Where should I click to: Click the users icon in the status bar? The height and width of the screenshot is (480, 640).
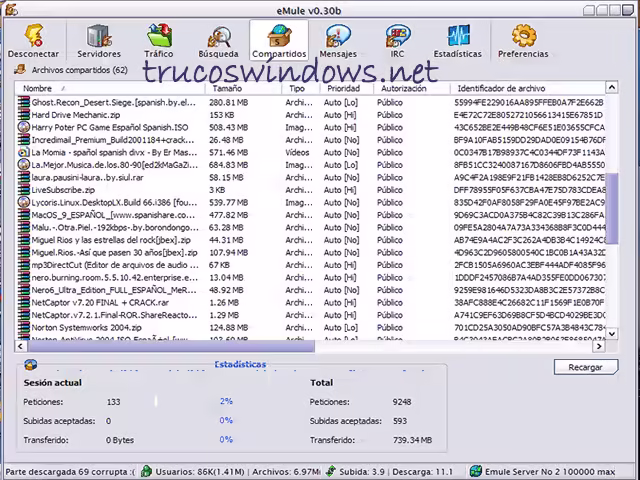point(146,471)
